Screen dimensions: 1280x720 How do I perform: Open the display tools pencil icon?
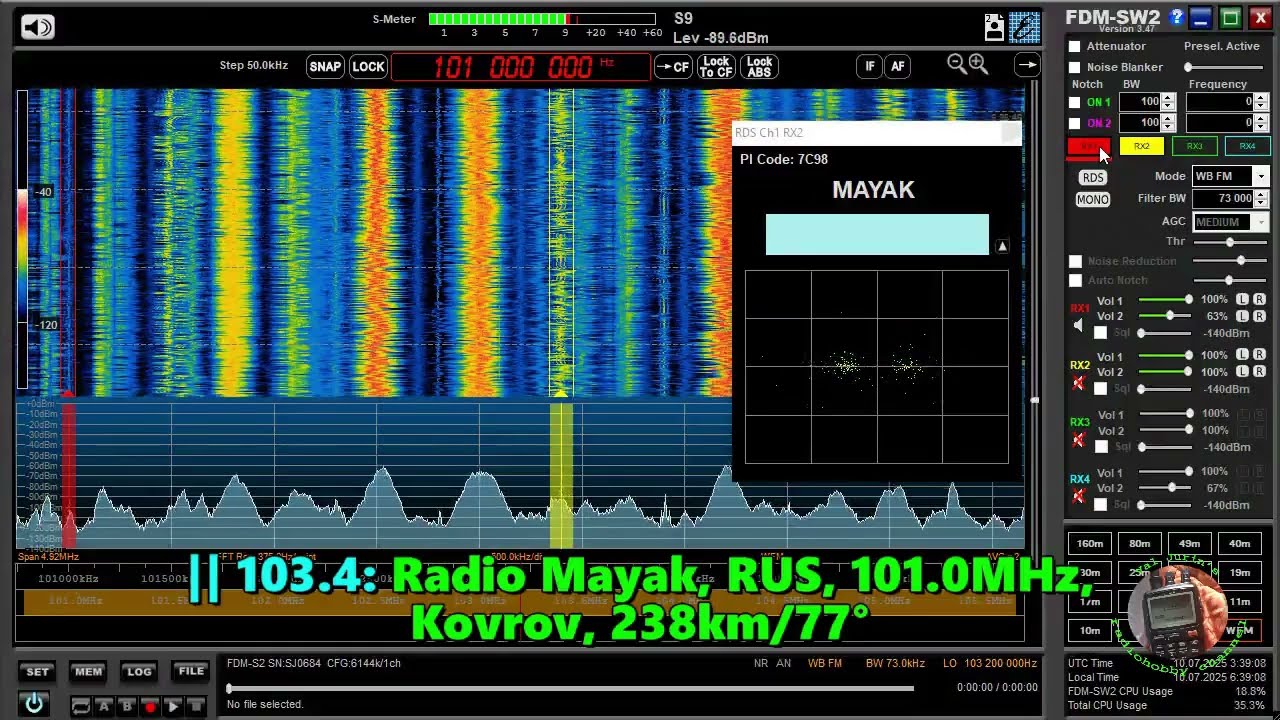(x=1024, y=27)
